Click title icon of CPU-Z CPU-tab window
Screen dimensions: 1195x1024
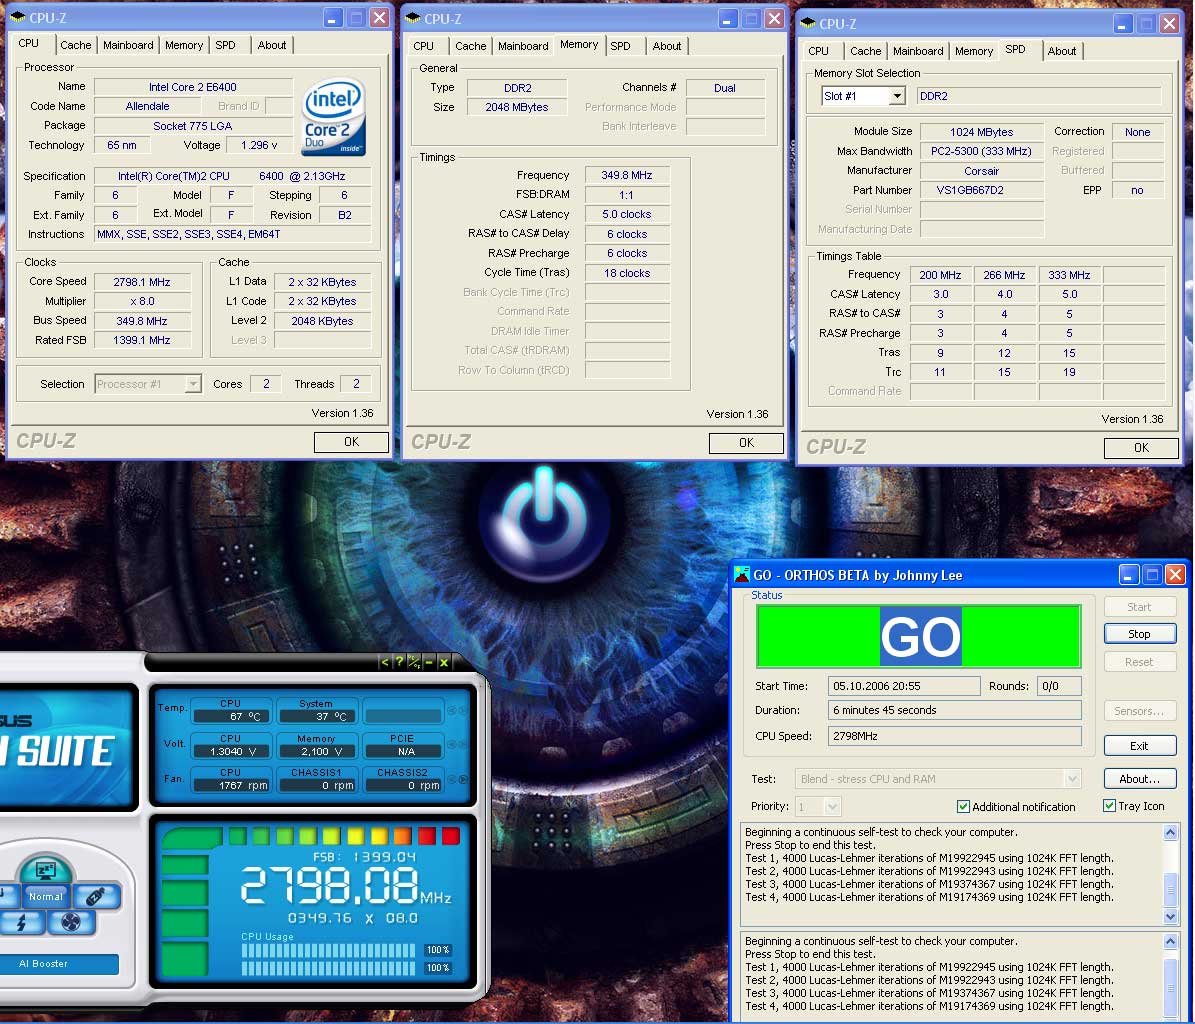(17, 18)
